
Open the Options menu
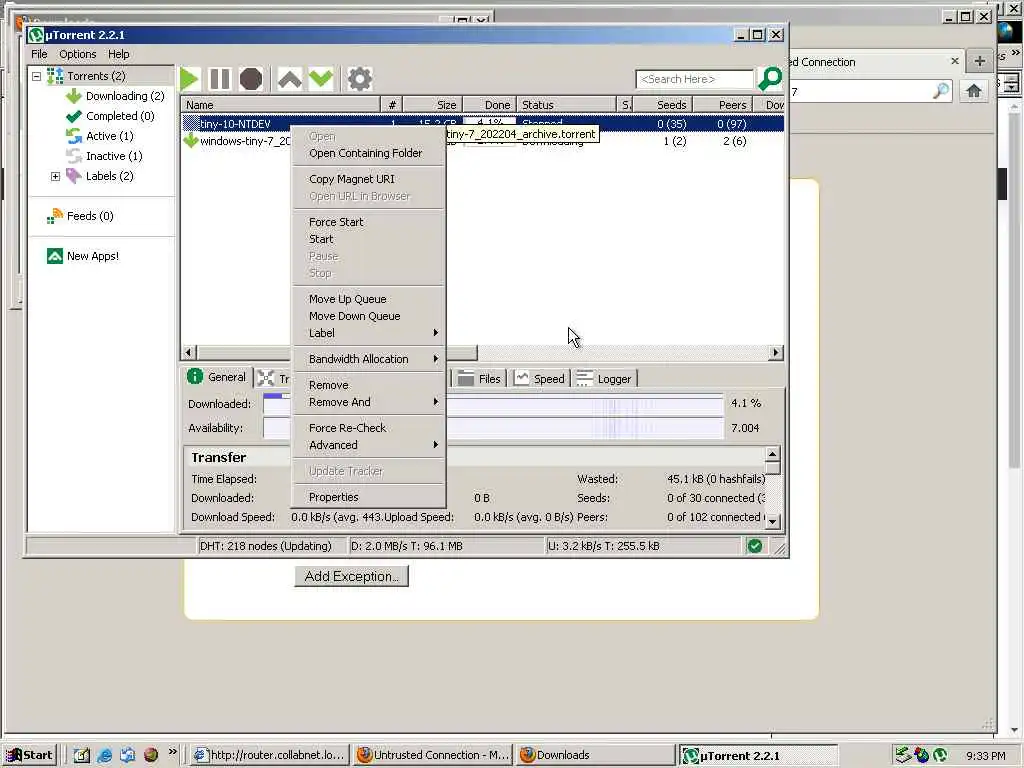click(78, 54)
